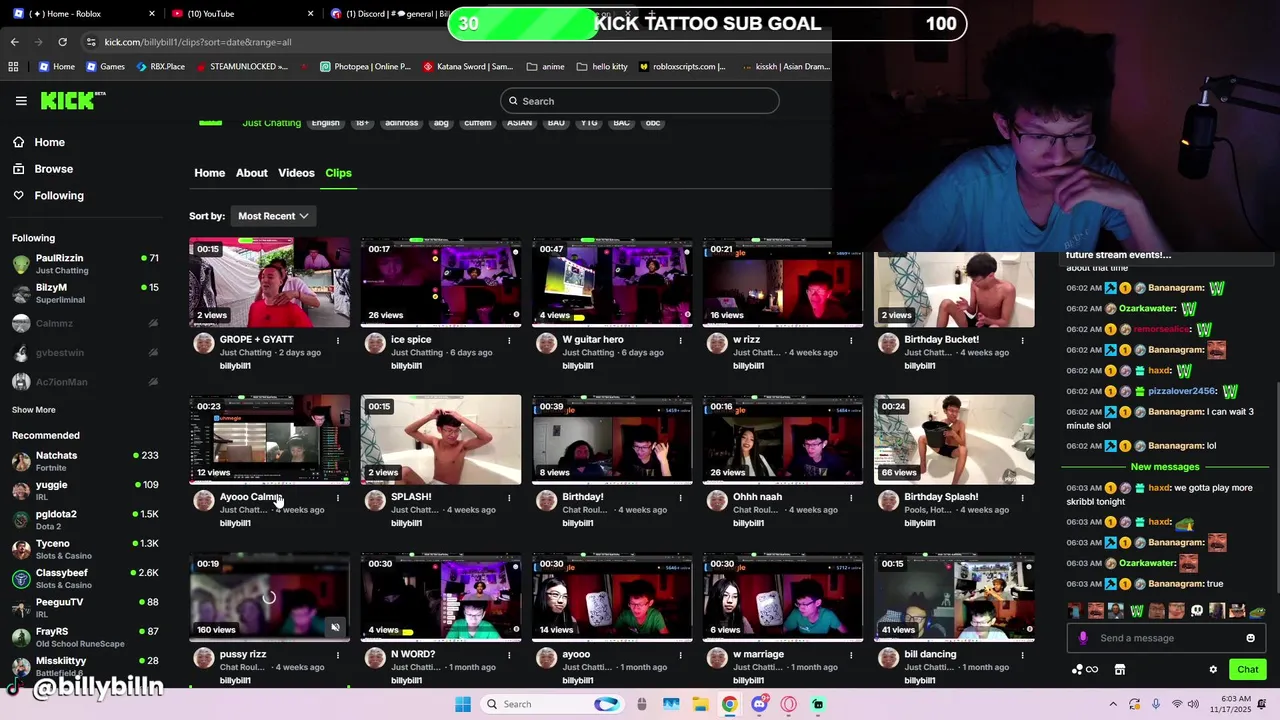Viewport: 1280px width, 720px height.
Task: Open chat settings gear icon
Action: click(x=1213, y=670)
